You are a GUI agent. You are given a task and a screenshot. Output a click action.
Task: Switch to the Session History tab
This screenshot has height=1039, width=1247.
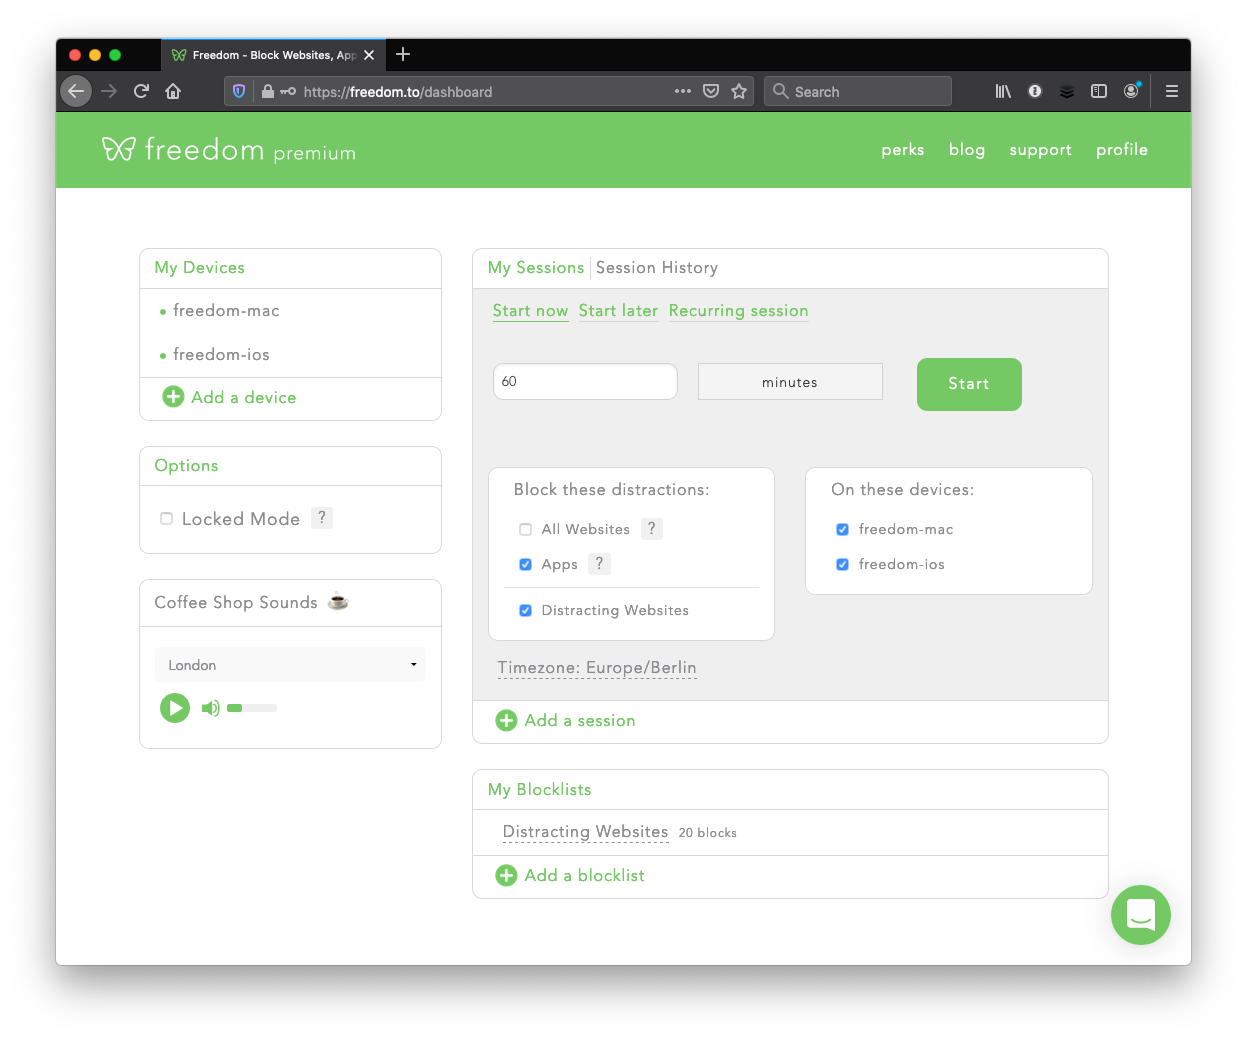point(657,268)
